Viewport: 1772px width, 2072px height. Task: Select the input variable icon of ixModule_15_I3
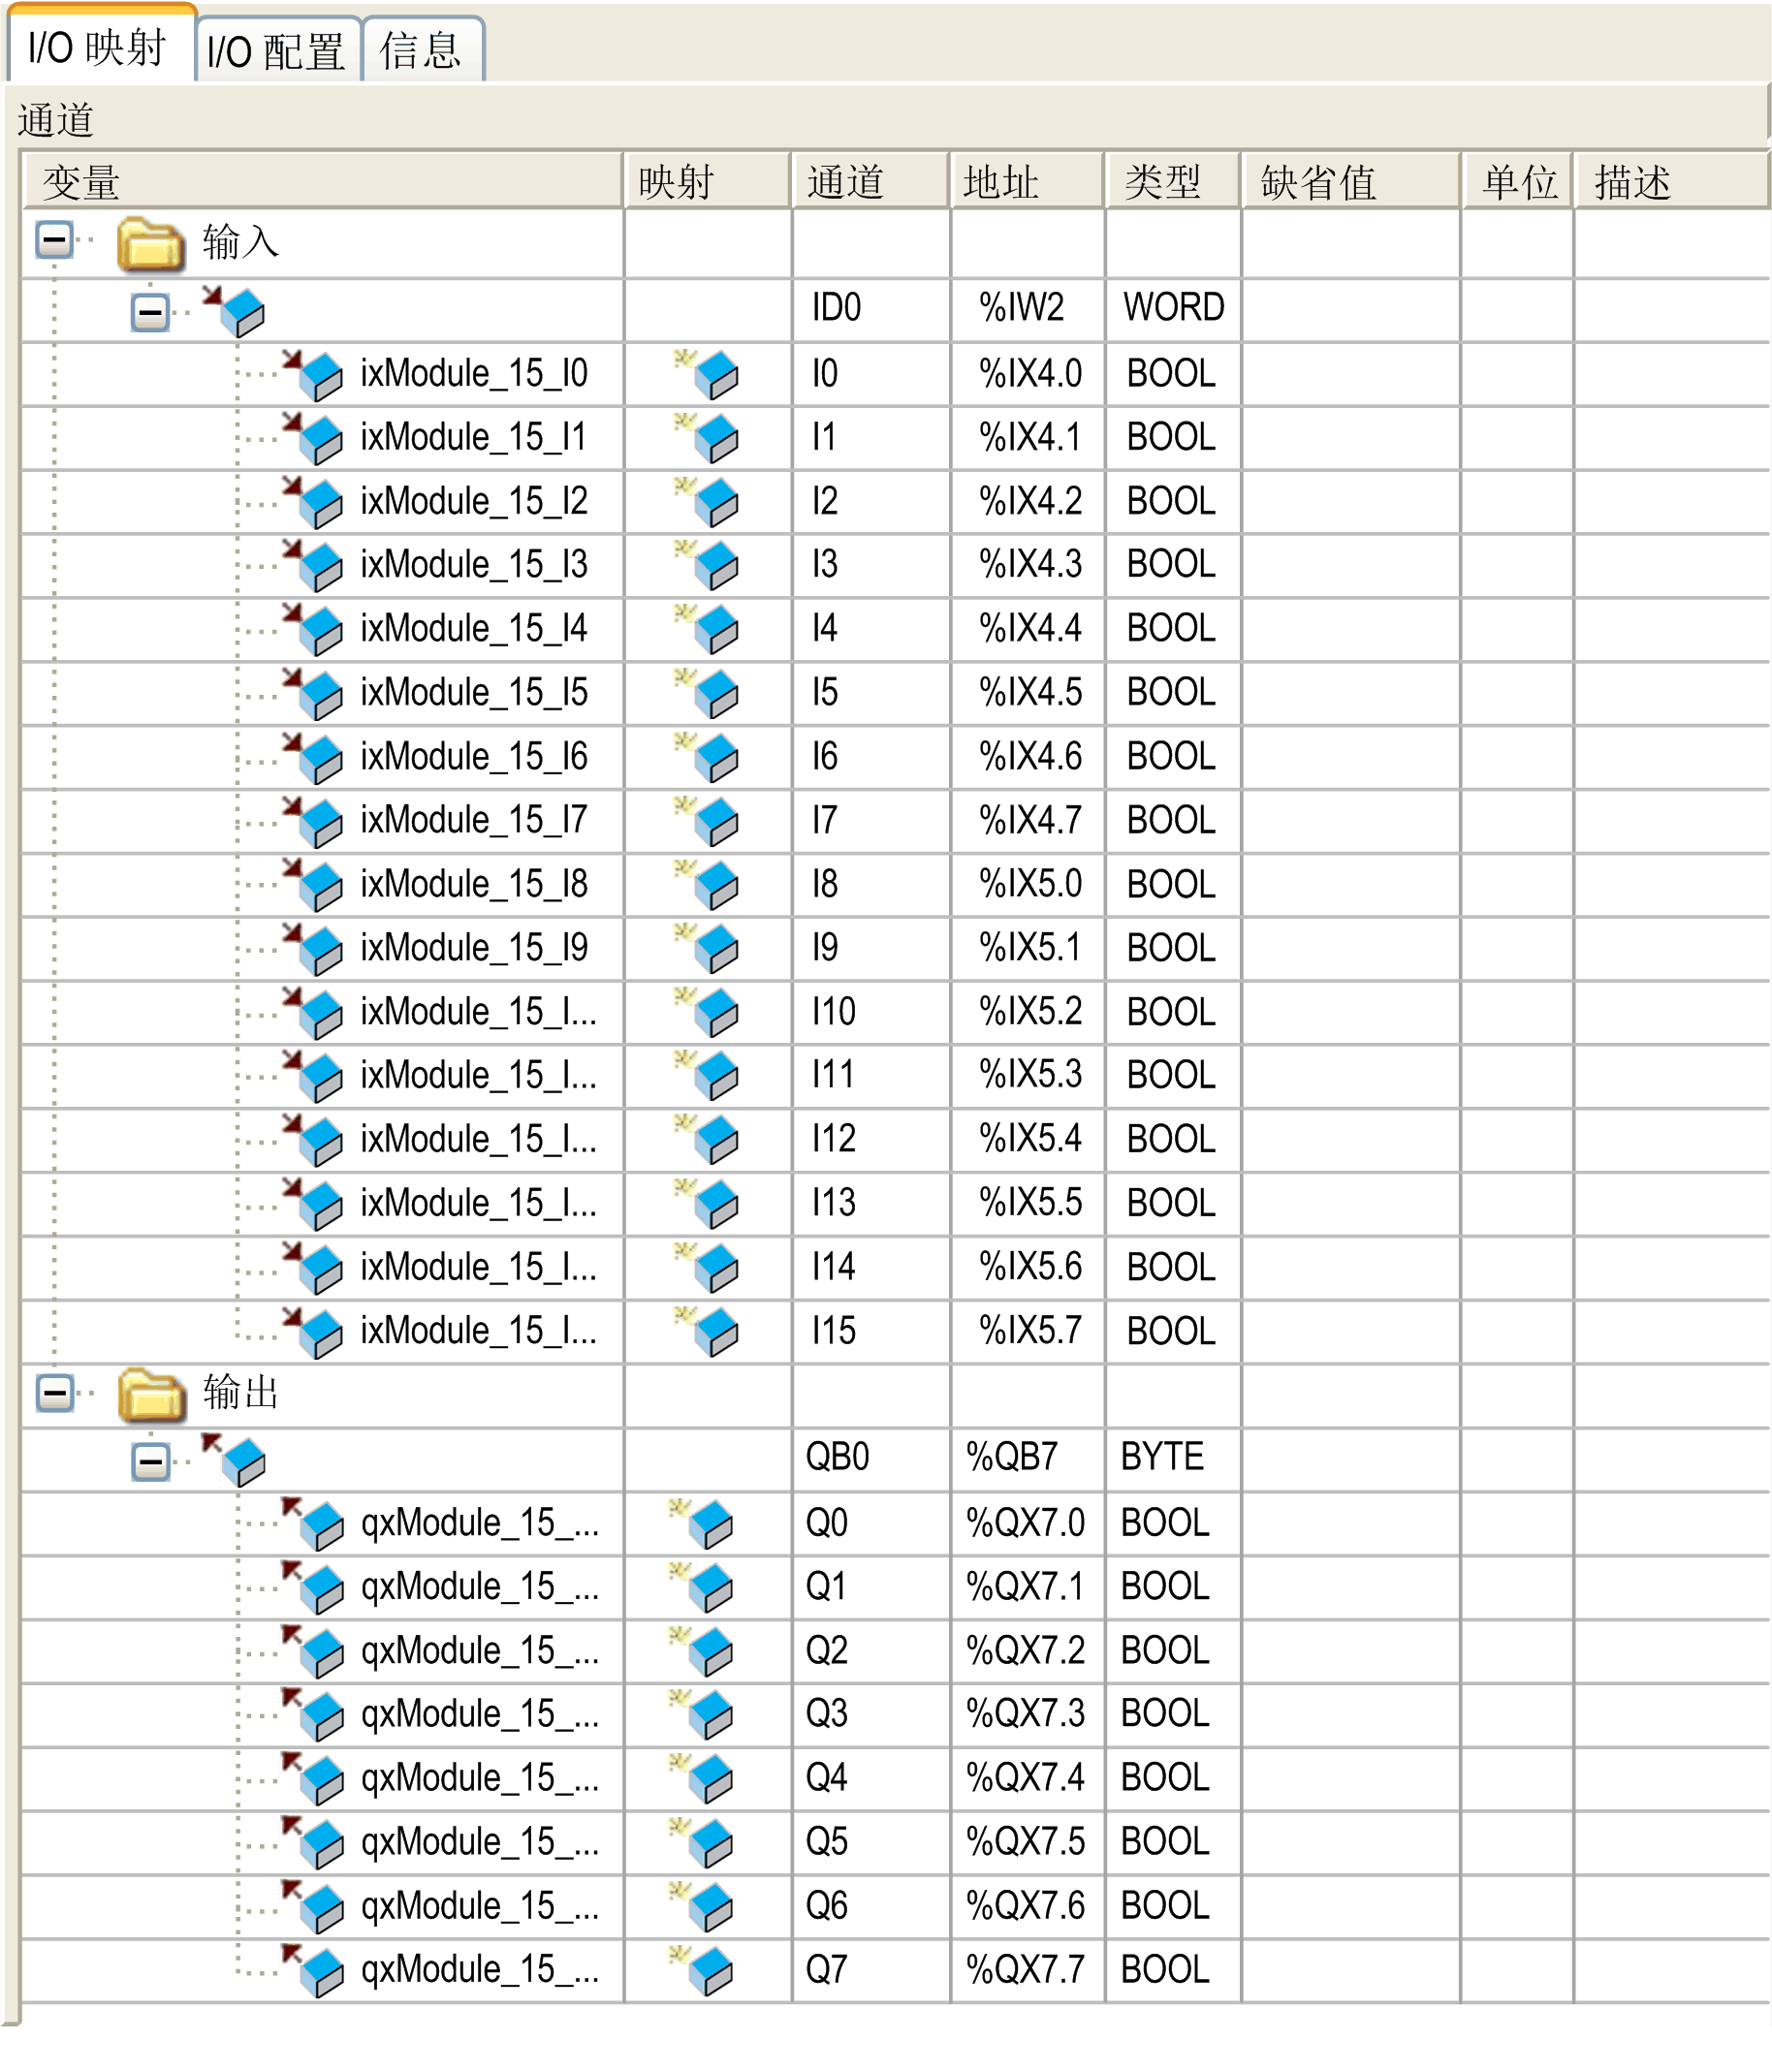coord(314,565)
